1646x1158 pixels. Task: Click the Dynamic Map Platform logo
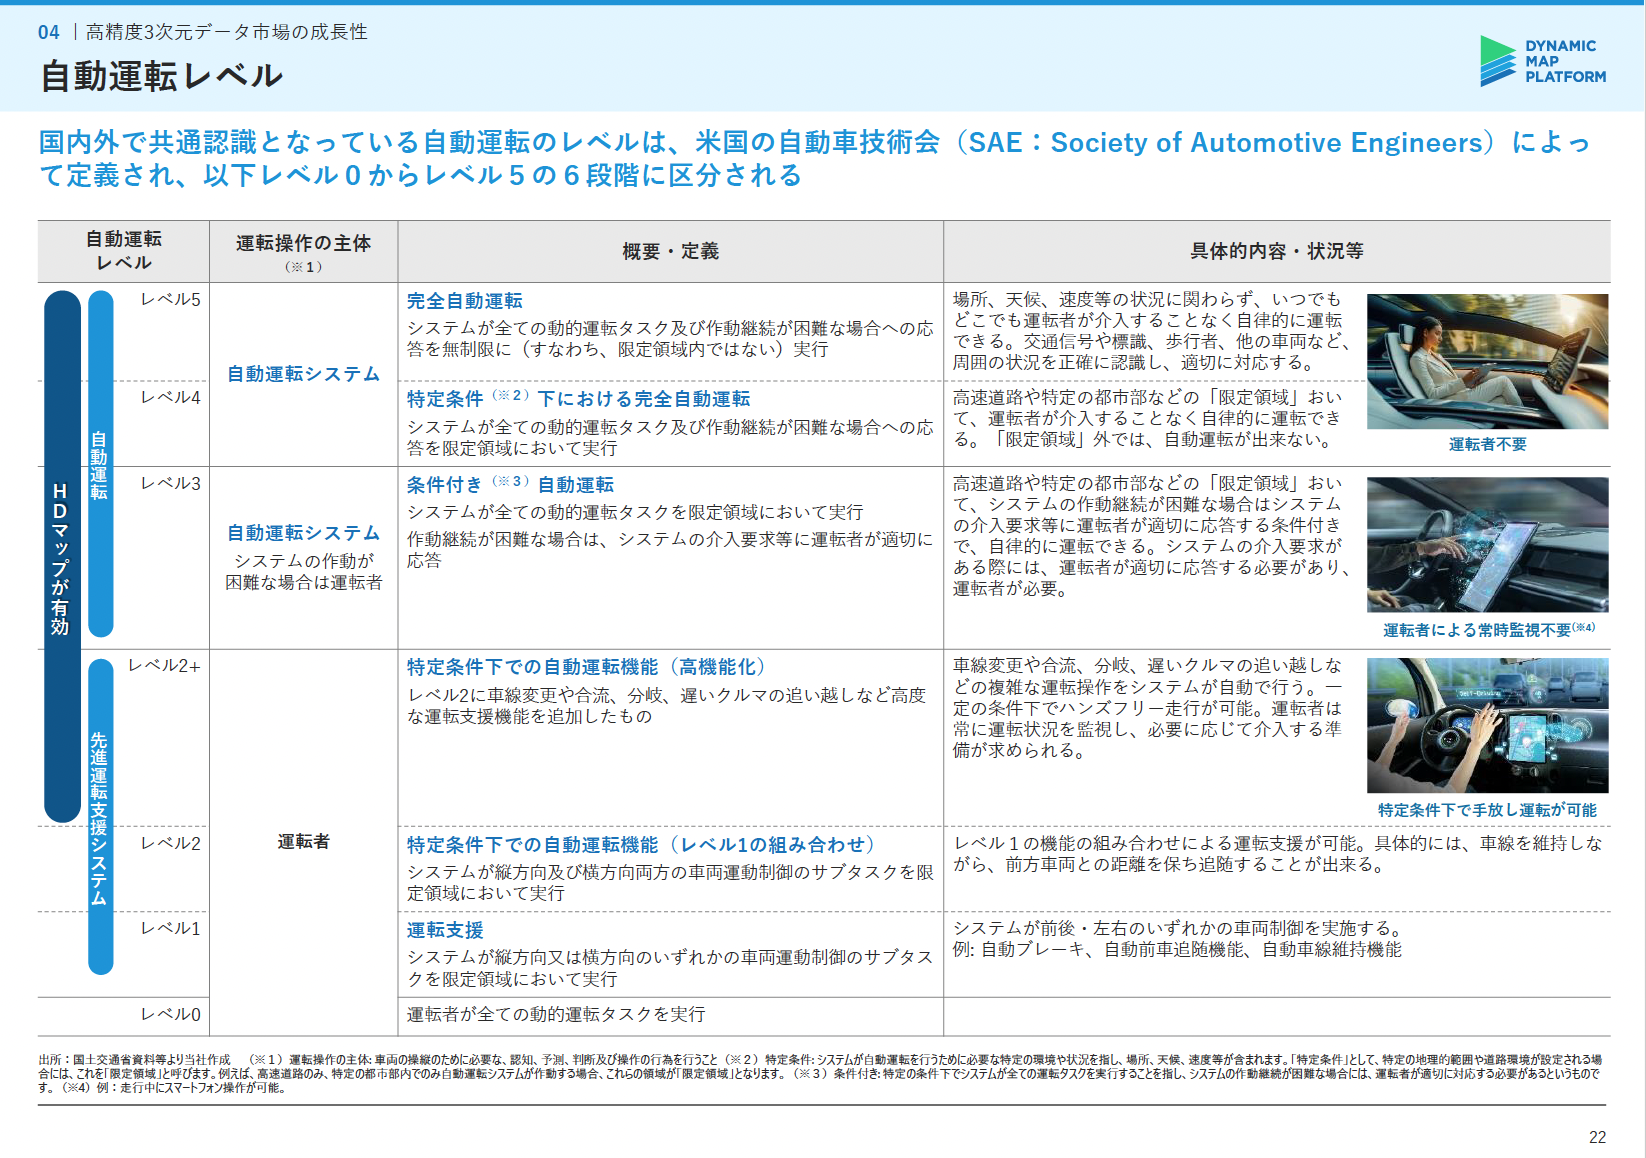[x=1543, y=61]
